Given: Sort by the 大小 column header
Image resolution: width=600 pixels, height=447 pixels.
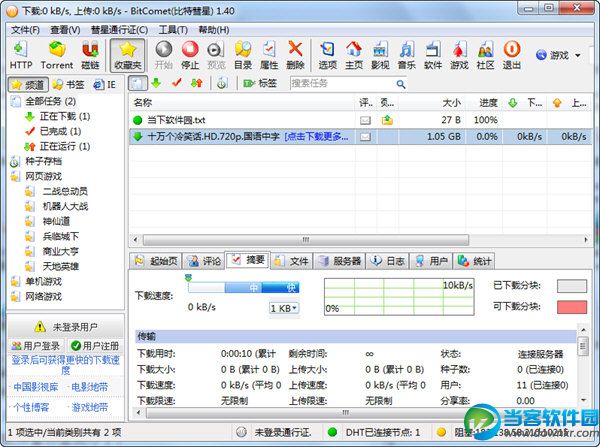Looking at the screenshot, I should [x=432, y=103].
